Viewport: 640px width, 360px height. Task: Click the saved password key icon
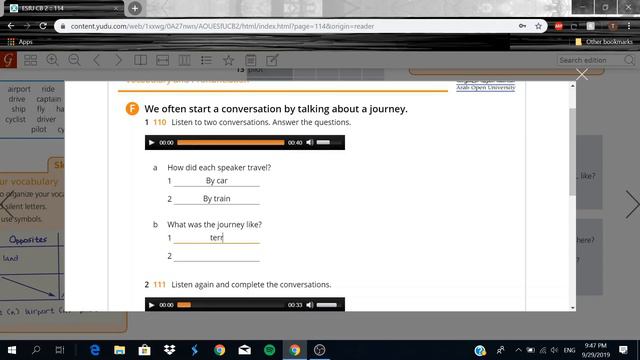click(522, 26)
